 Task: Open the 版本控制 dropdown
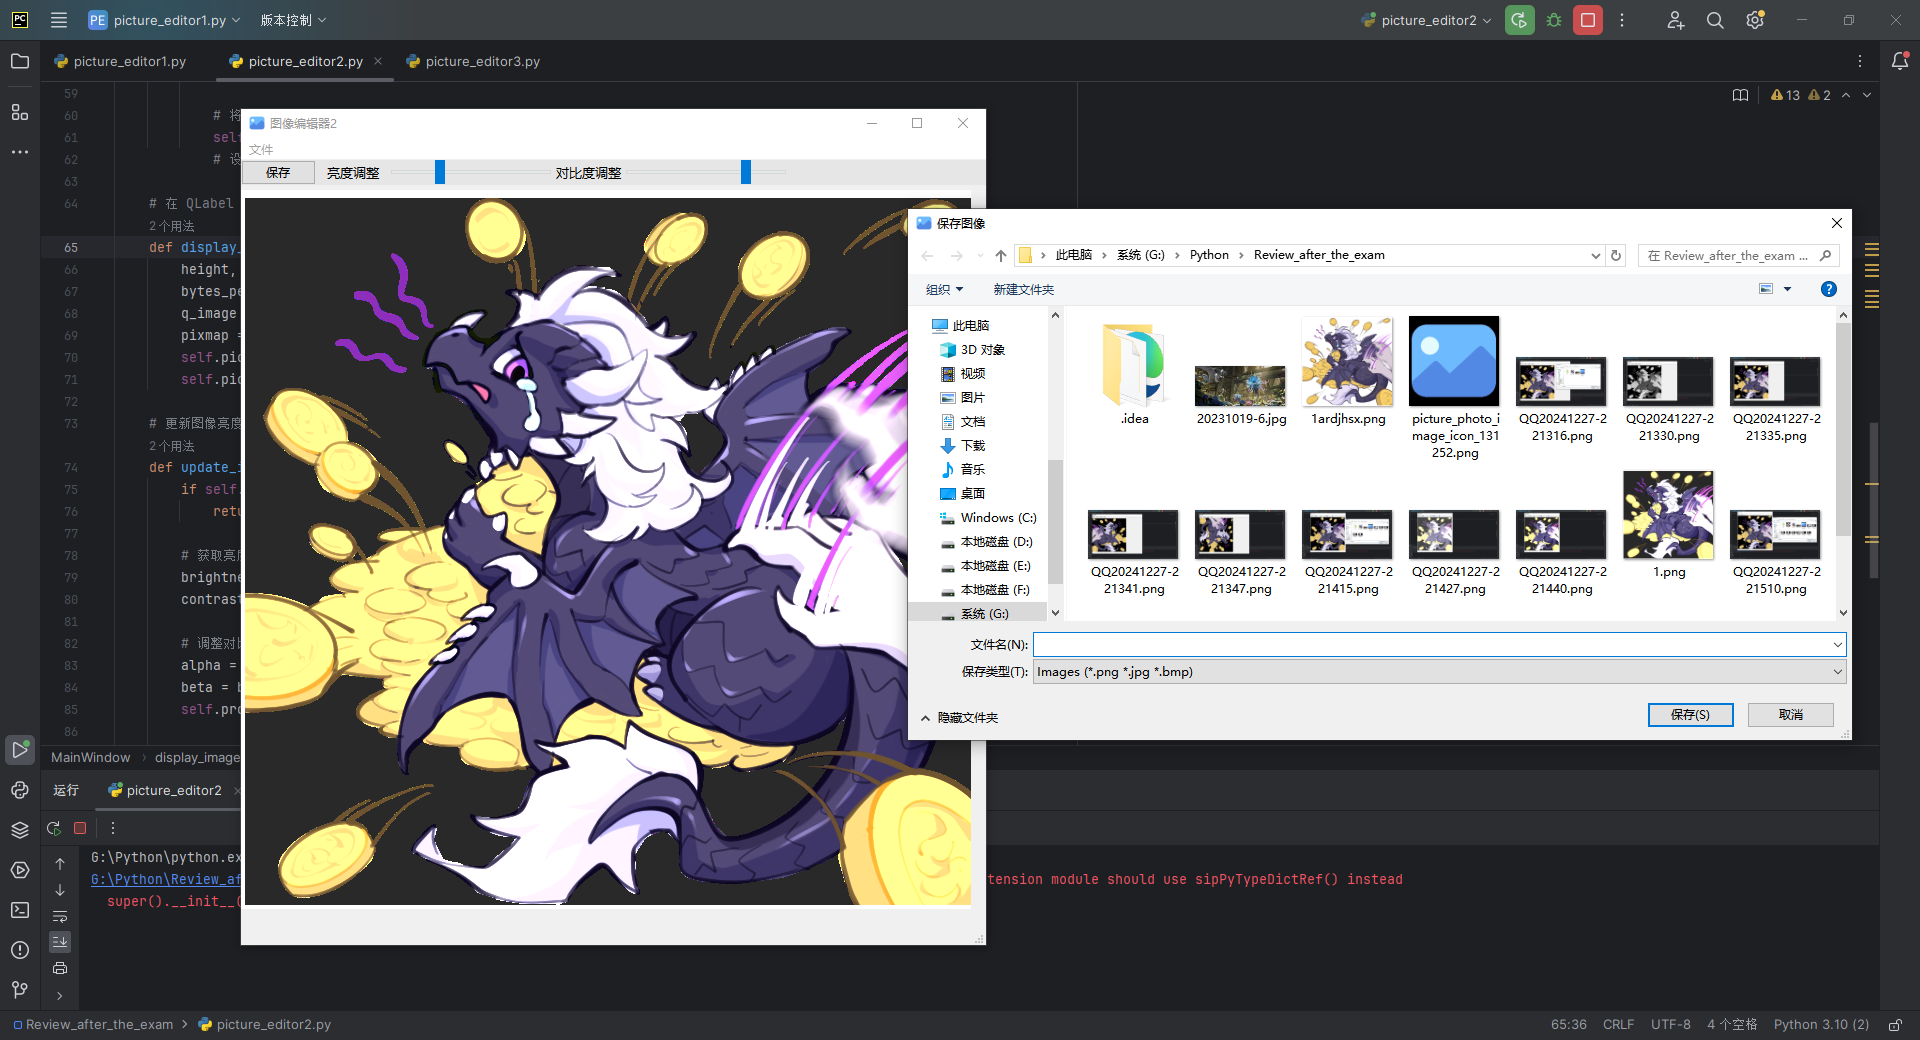pyautogui.click(x=293, y=20)
